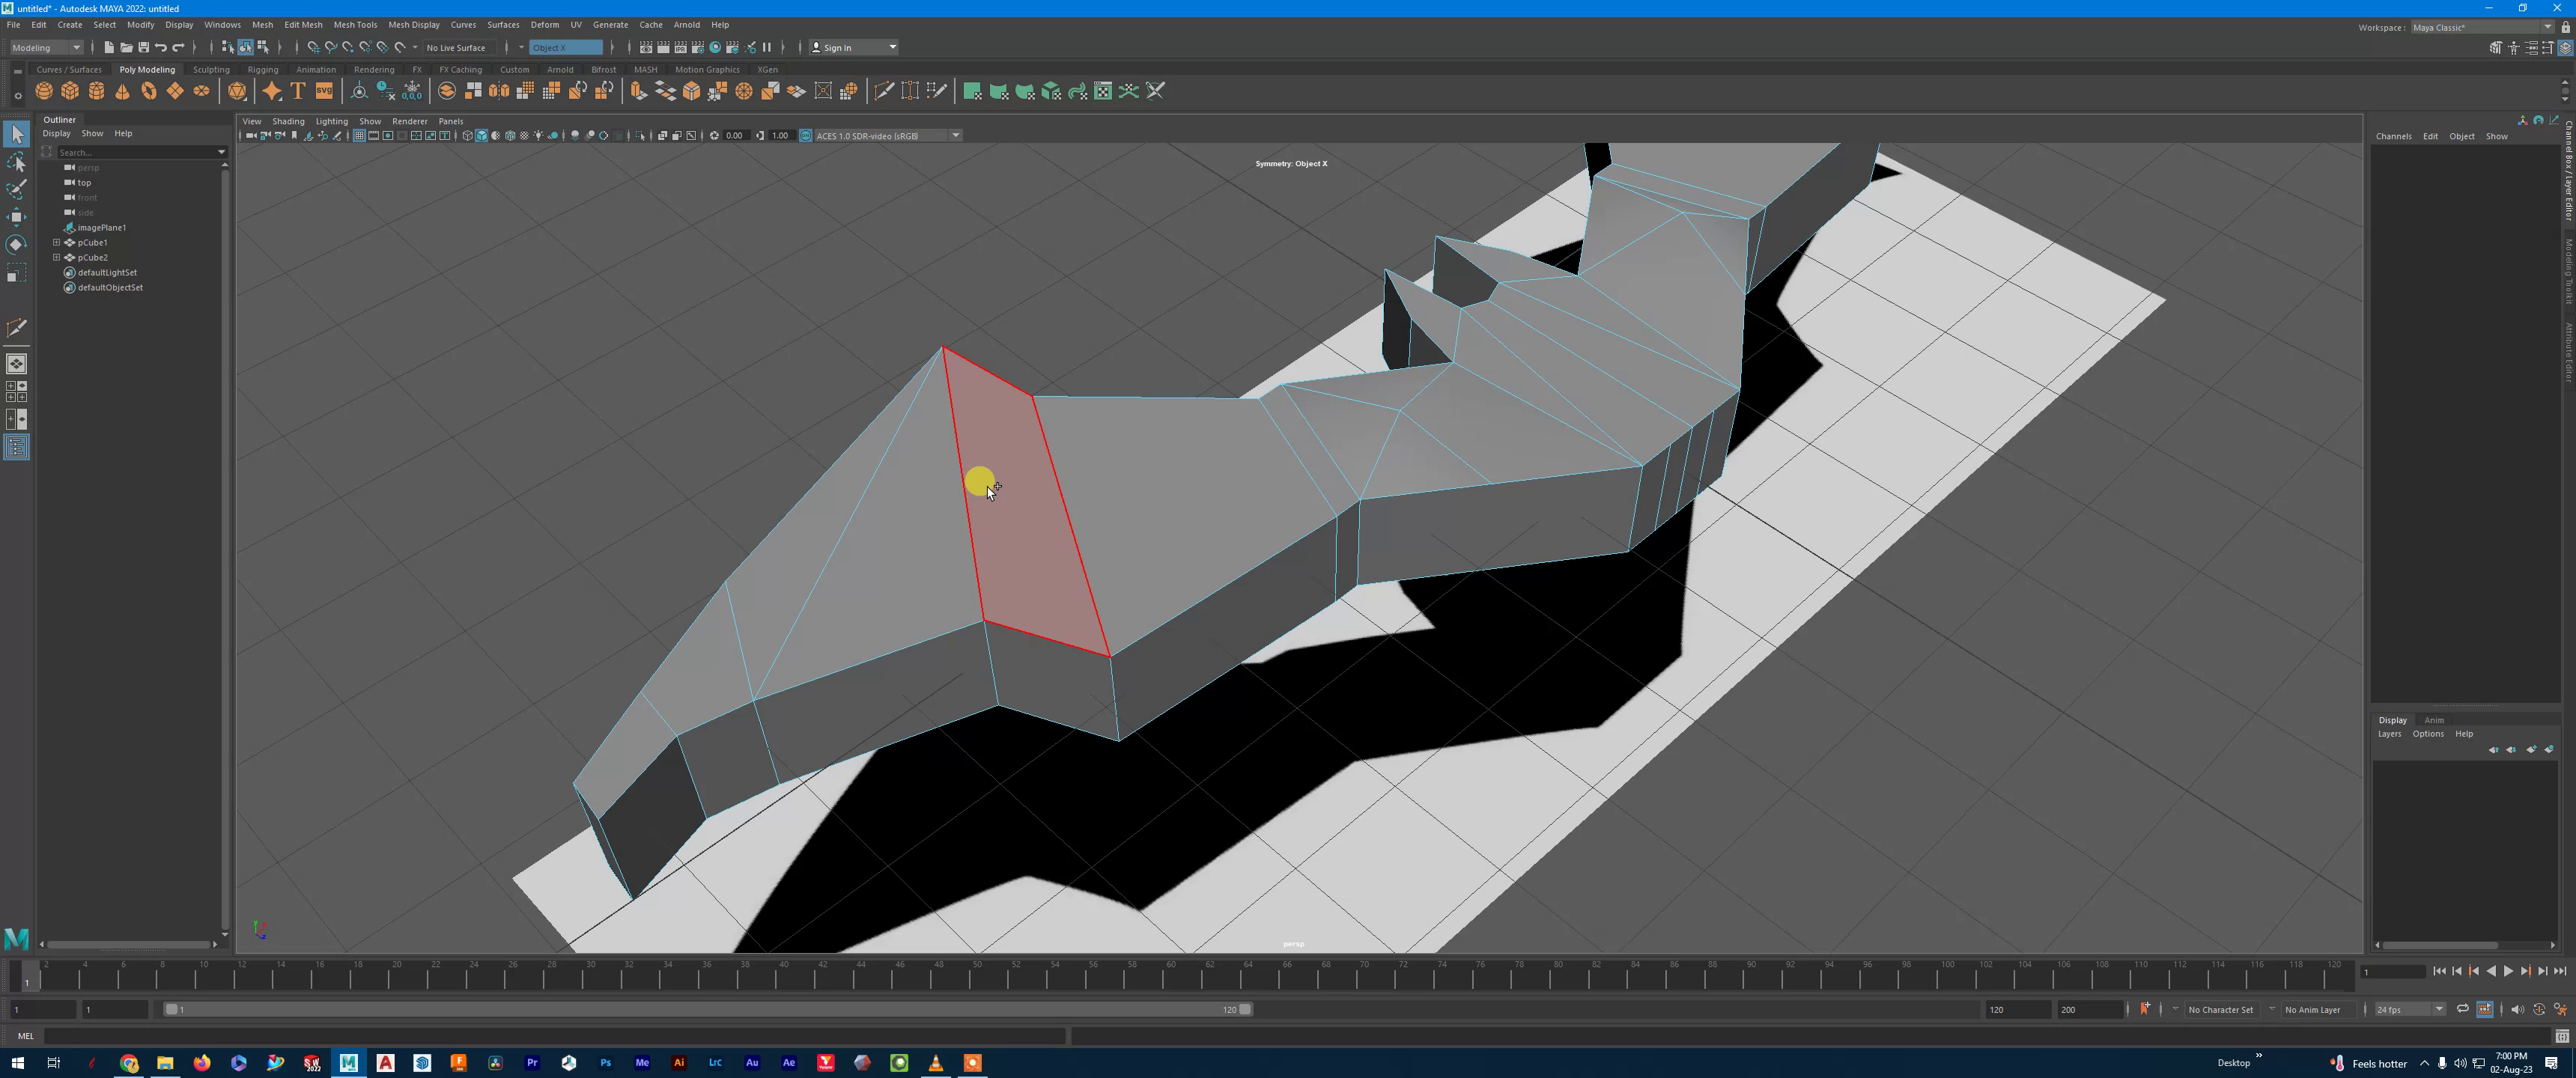Toggle use all lights in viewport
Image resolution: width=2576 pixels, height=1078 pixels.
(539, 136)
